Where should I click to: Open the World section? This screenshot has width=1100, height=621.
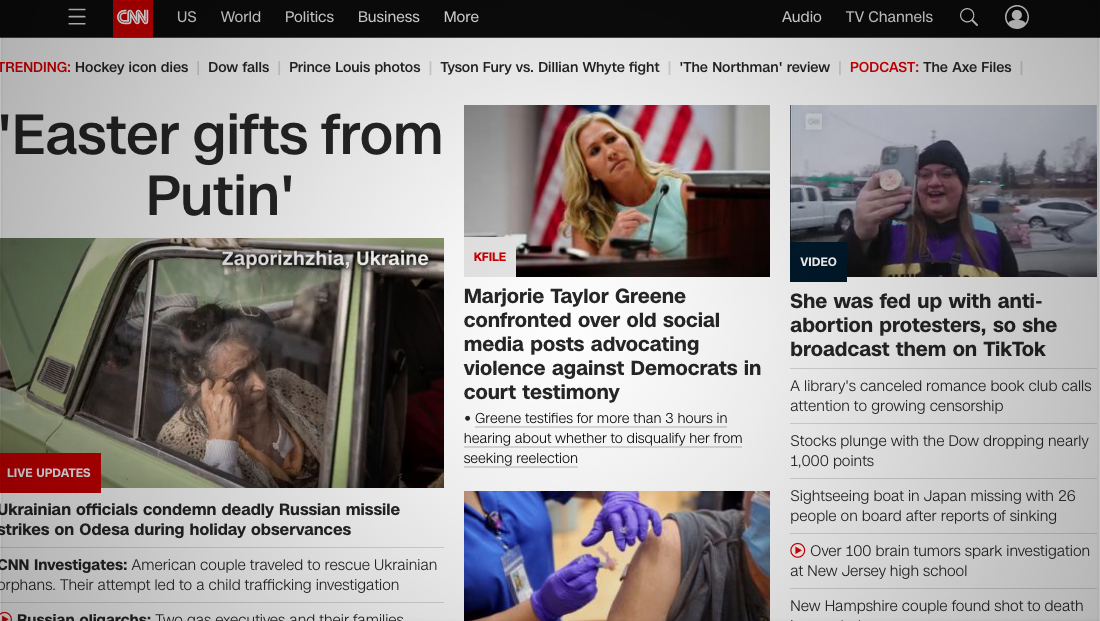coord(241,17)
